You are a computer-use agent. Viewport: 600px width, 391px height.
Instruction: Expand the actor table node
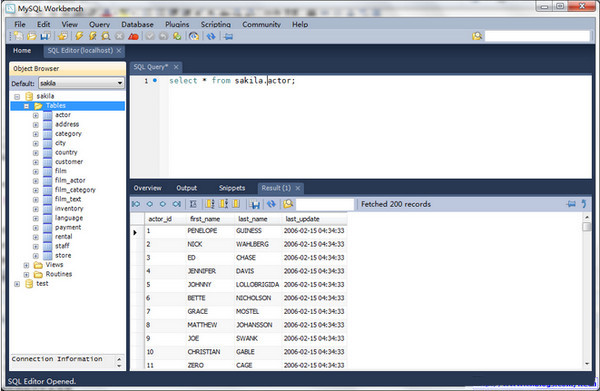point(36,115)
